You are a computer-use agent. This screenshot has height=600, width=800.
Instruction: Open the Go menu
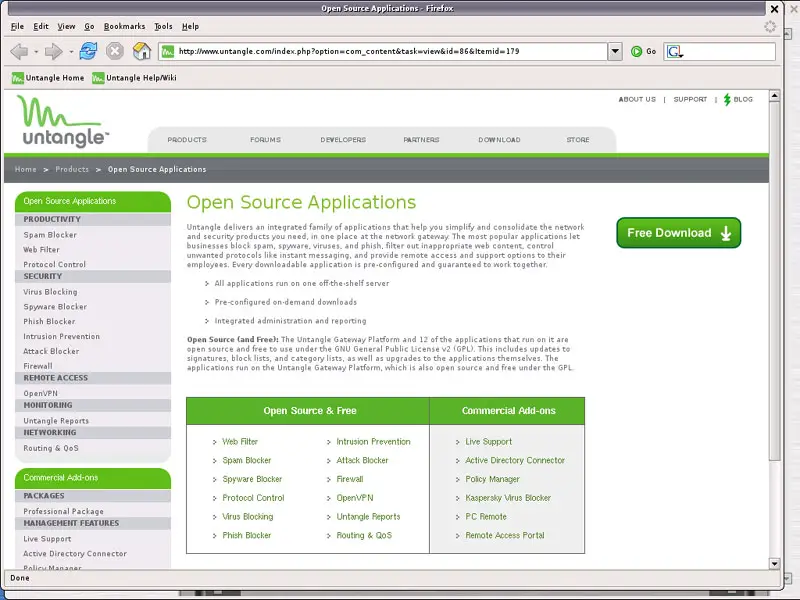click(x=89, y=27)
